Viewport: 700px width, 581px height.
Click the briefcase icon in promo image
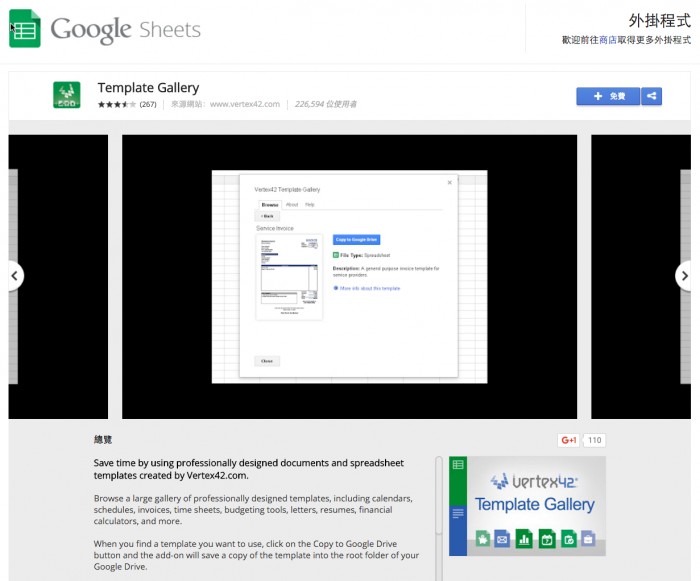[x=588, y=539]
